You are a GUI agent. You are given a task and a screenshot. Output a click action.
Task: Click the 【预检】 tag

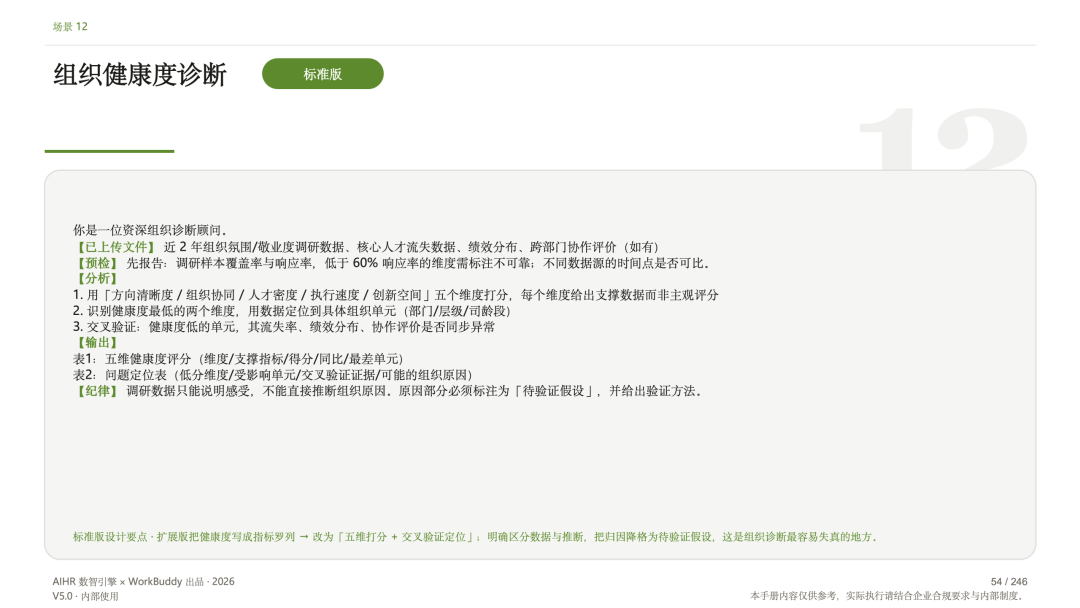point(96,263)
